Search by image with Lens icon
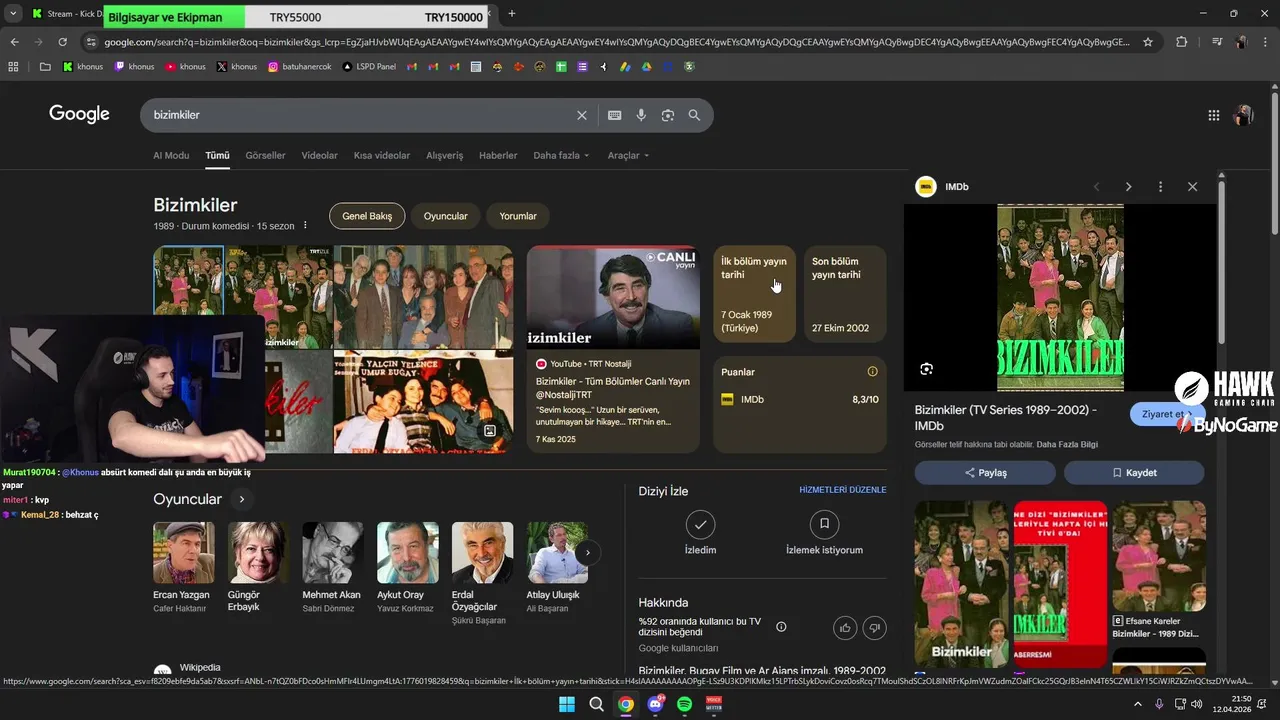1280x720 pixels. (668, 115)
